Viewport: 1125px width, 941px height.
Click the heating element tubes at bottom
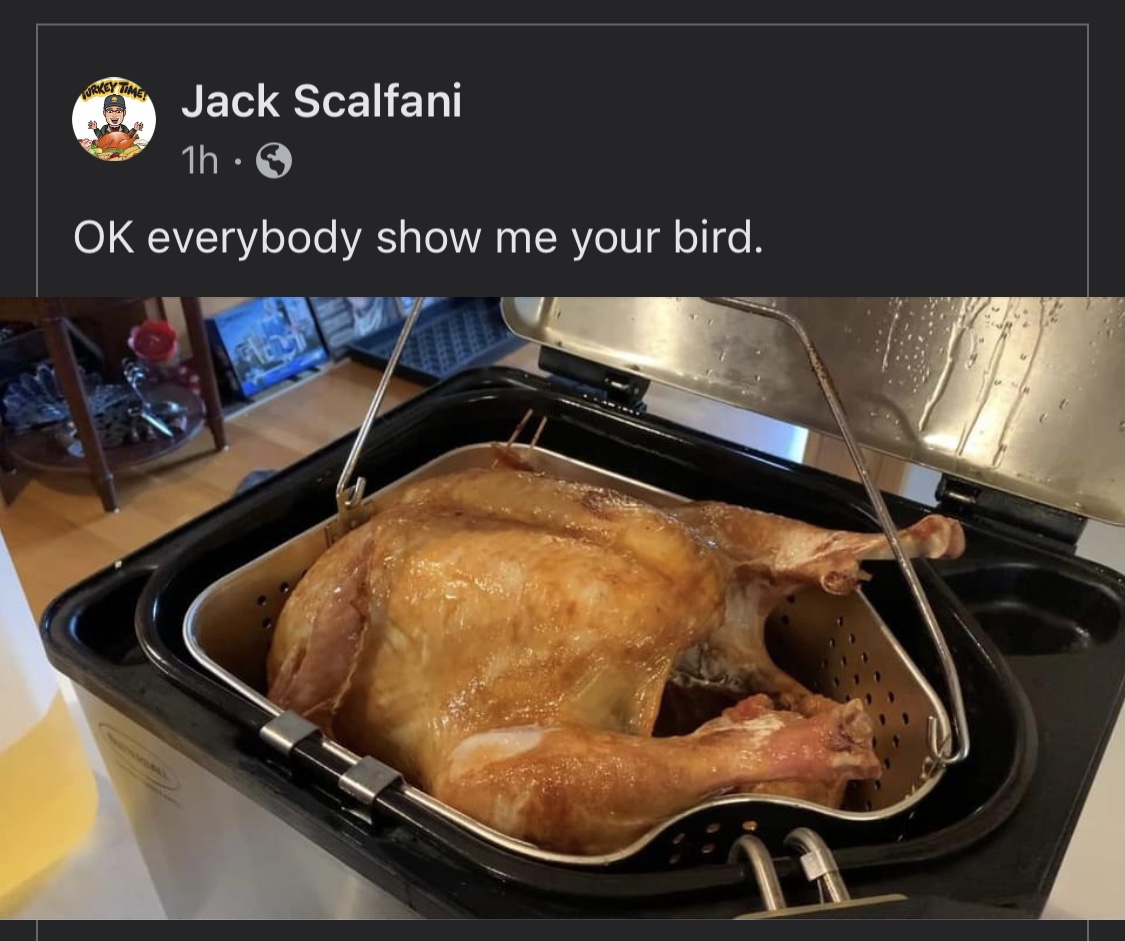(x=789, y=869)
